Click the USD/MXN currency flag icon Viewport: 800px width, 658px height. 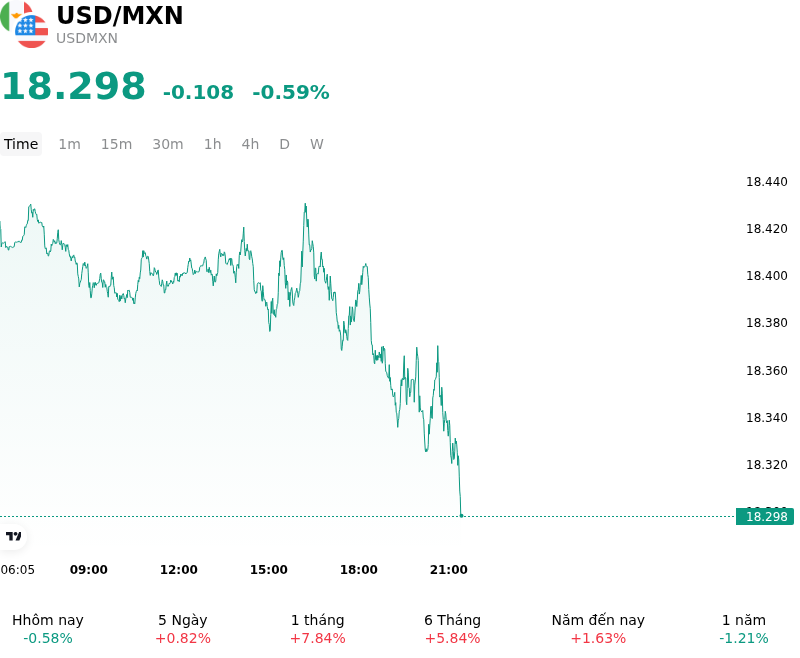[x=24, y=25]
